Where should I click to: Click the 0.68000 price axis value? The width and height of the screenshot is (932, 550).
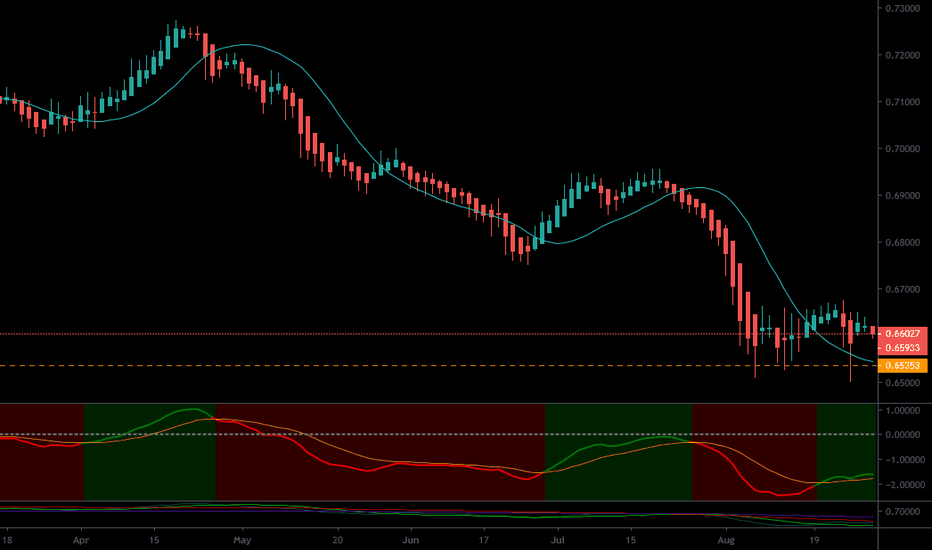click(x=904, y=243)
